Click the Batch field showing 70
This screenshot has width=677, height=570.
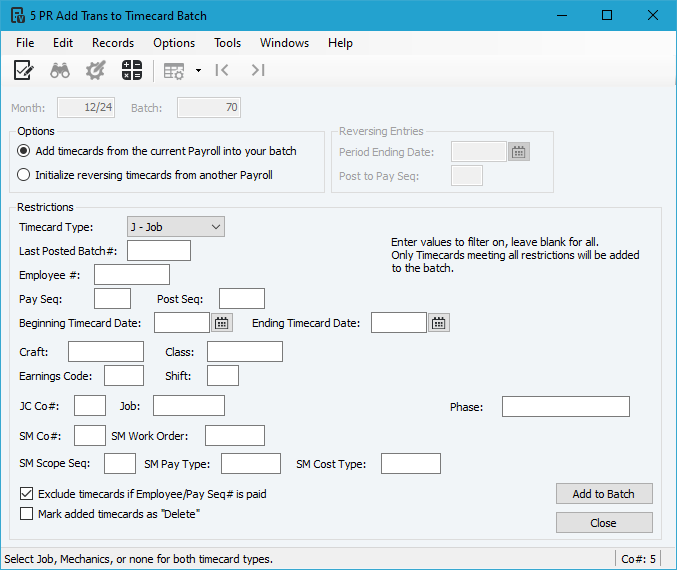click(209, 108)
